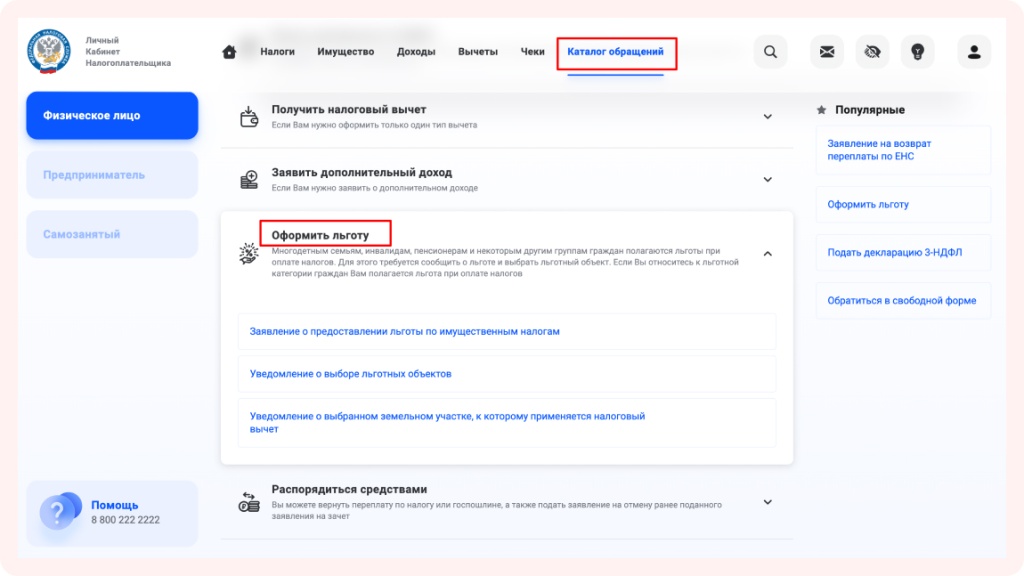Open the user profile icon
The width and height of the screenshot is (1024, 576).
coord(974,52)
